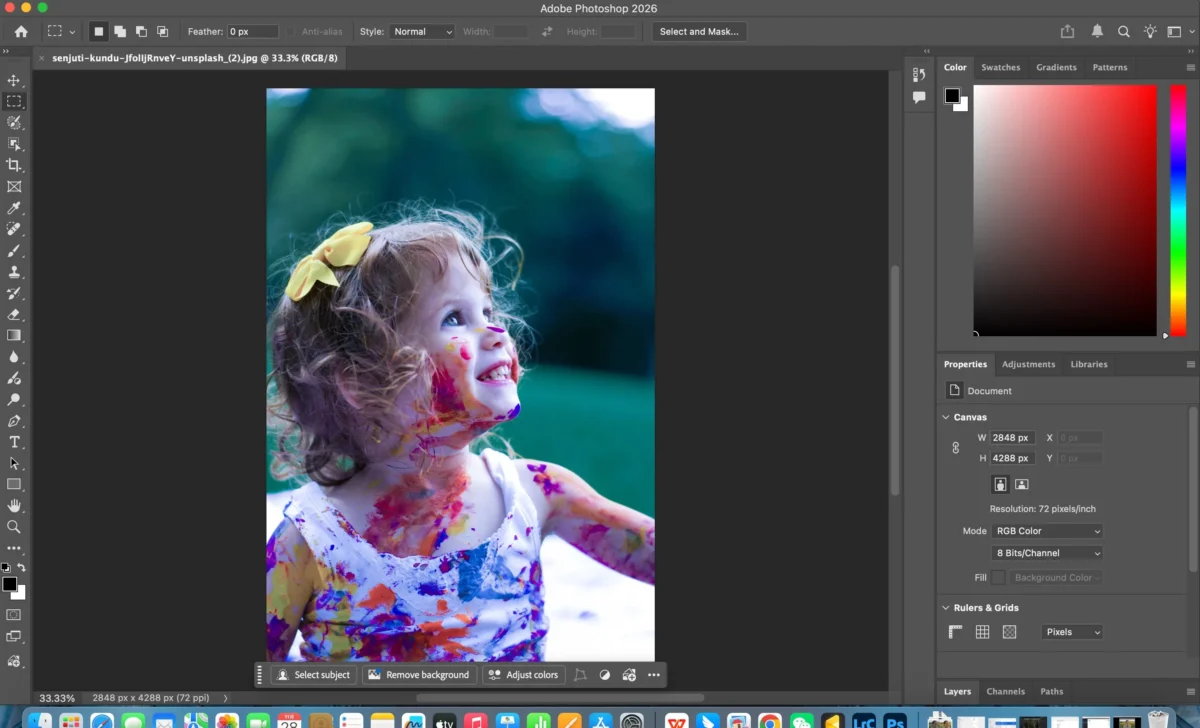This screenshot has width=1200, height=728.
Task: Link the canvas width and height values
Action: pos(955,447)
